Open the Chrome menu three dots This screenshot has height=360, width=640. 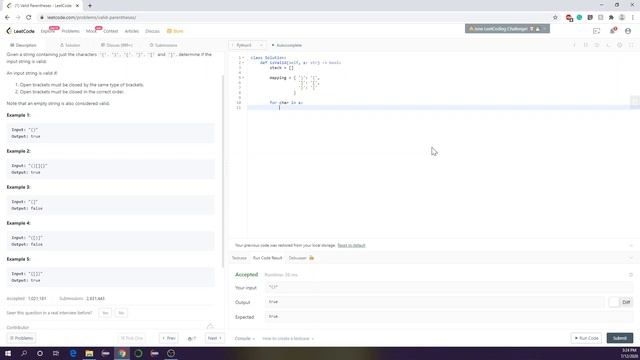[x=633, y=18]
